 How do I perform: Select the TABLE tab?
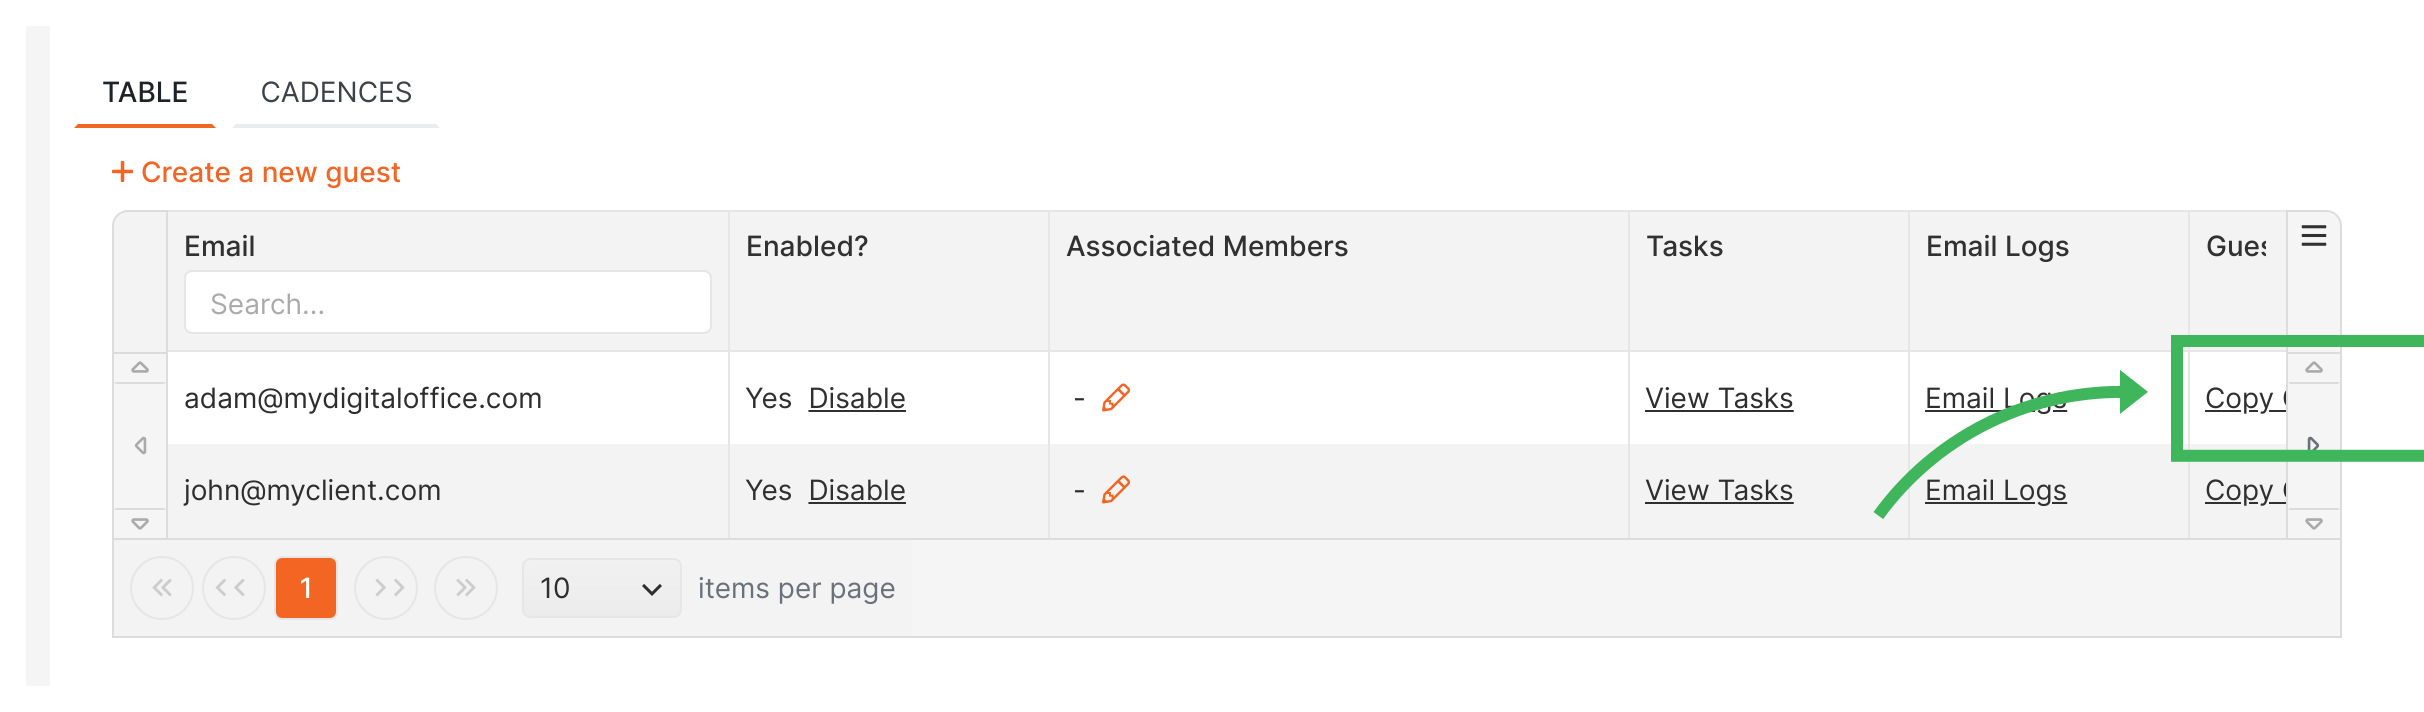145,92
